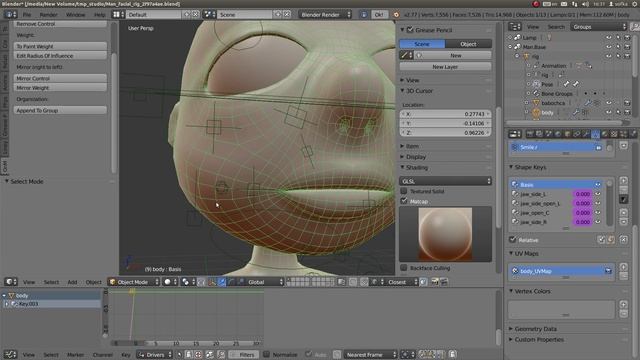Open the Object Mode dropdown

134,282
